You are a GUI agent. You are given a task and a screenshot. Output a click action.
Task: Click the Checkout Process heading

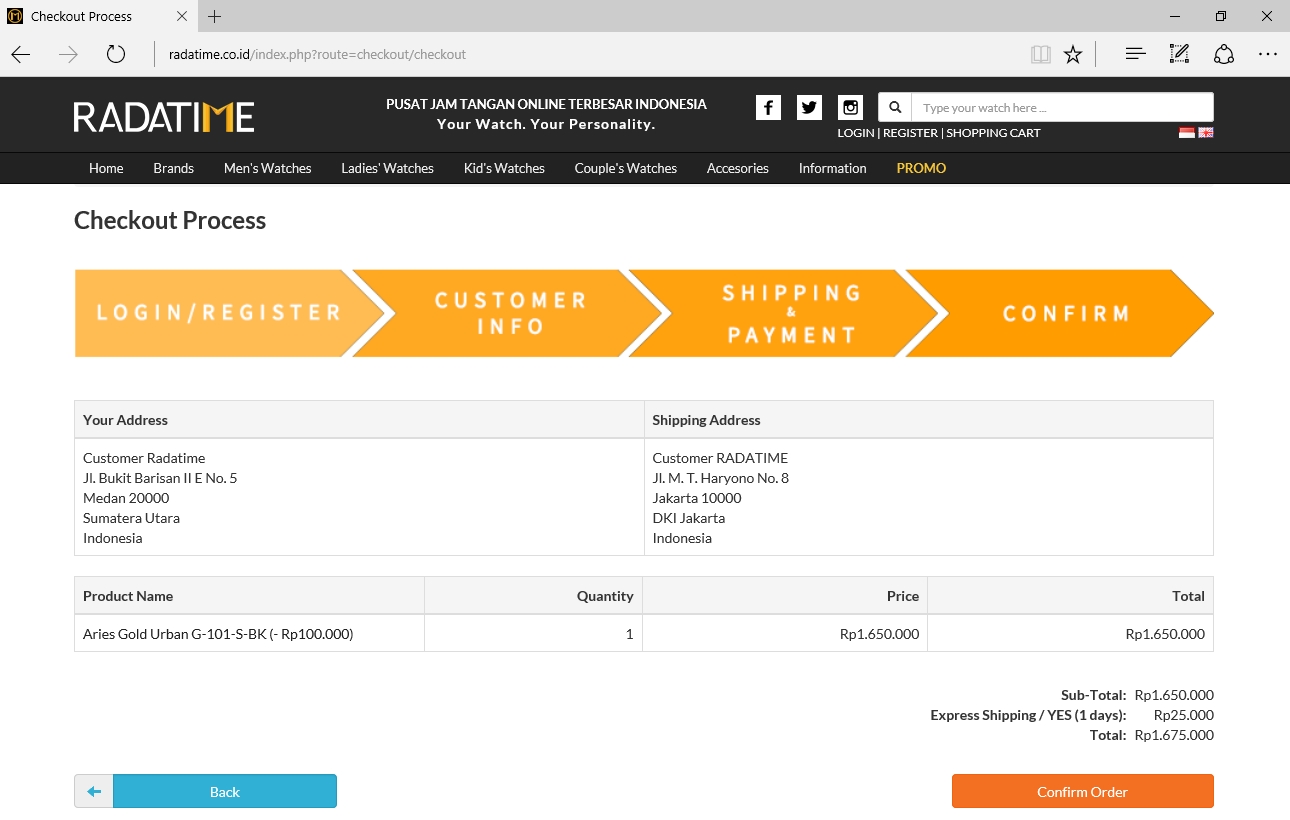coord(170,221)
